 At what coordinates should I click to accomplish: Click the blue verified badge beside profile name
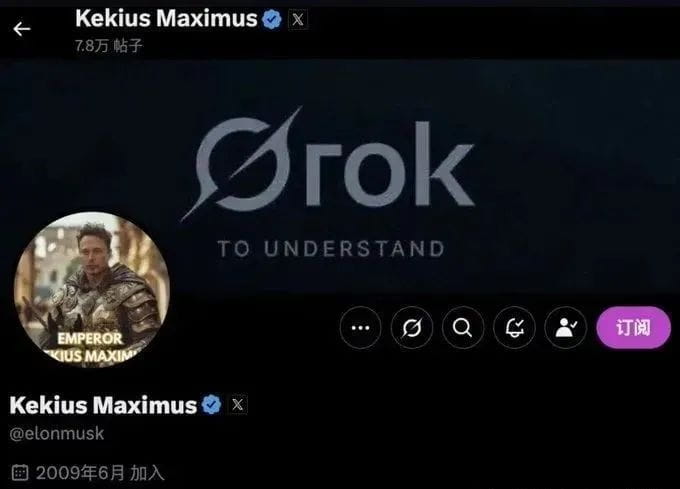(212, 404)
